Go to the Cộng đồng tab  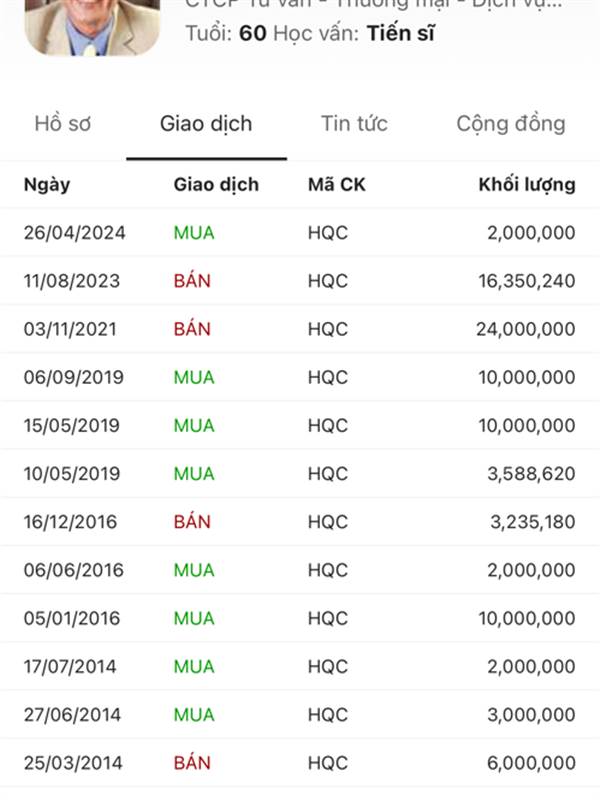click(511, 124)
